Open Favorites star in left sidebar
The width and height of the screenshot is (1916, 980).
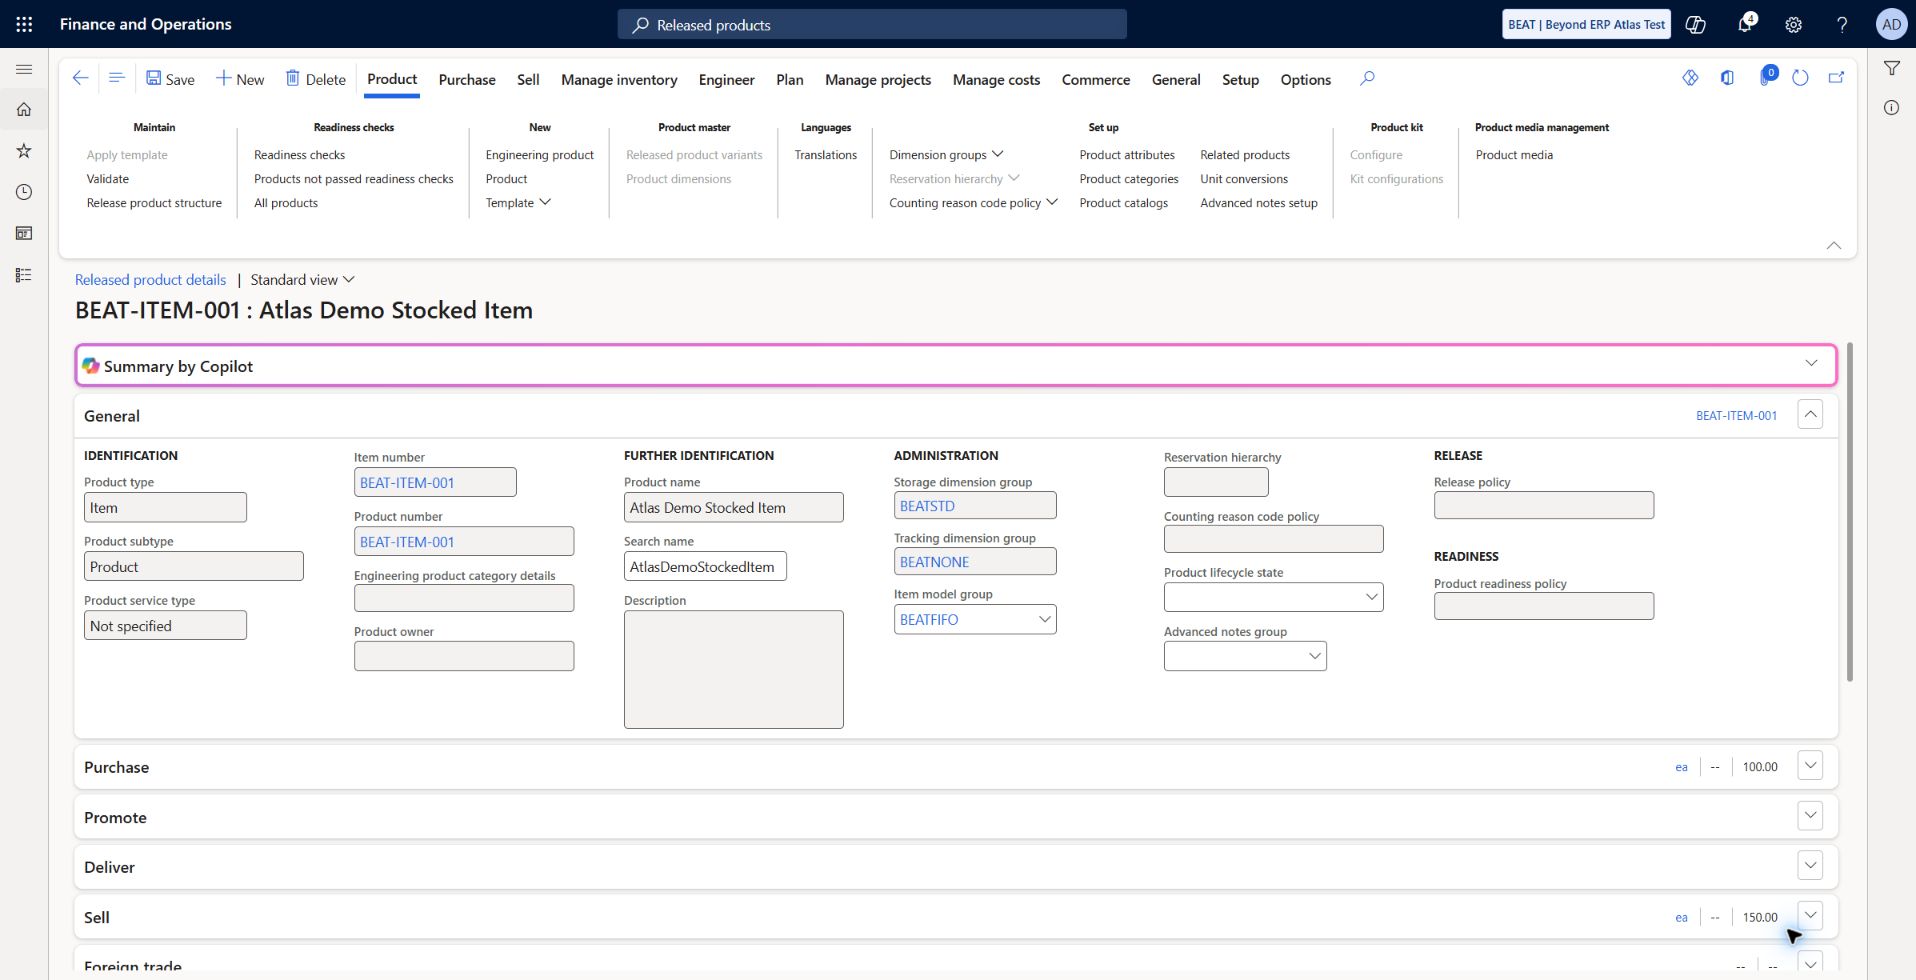point(24,151)
